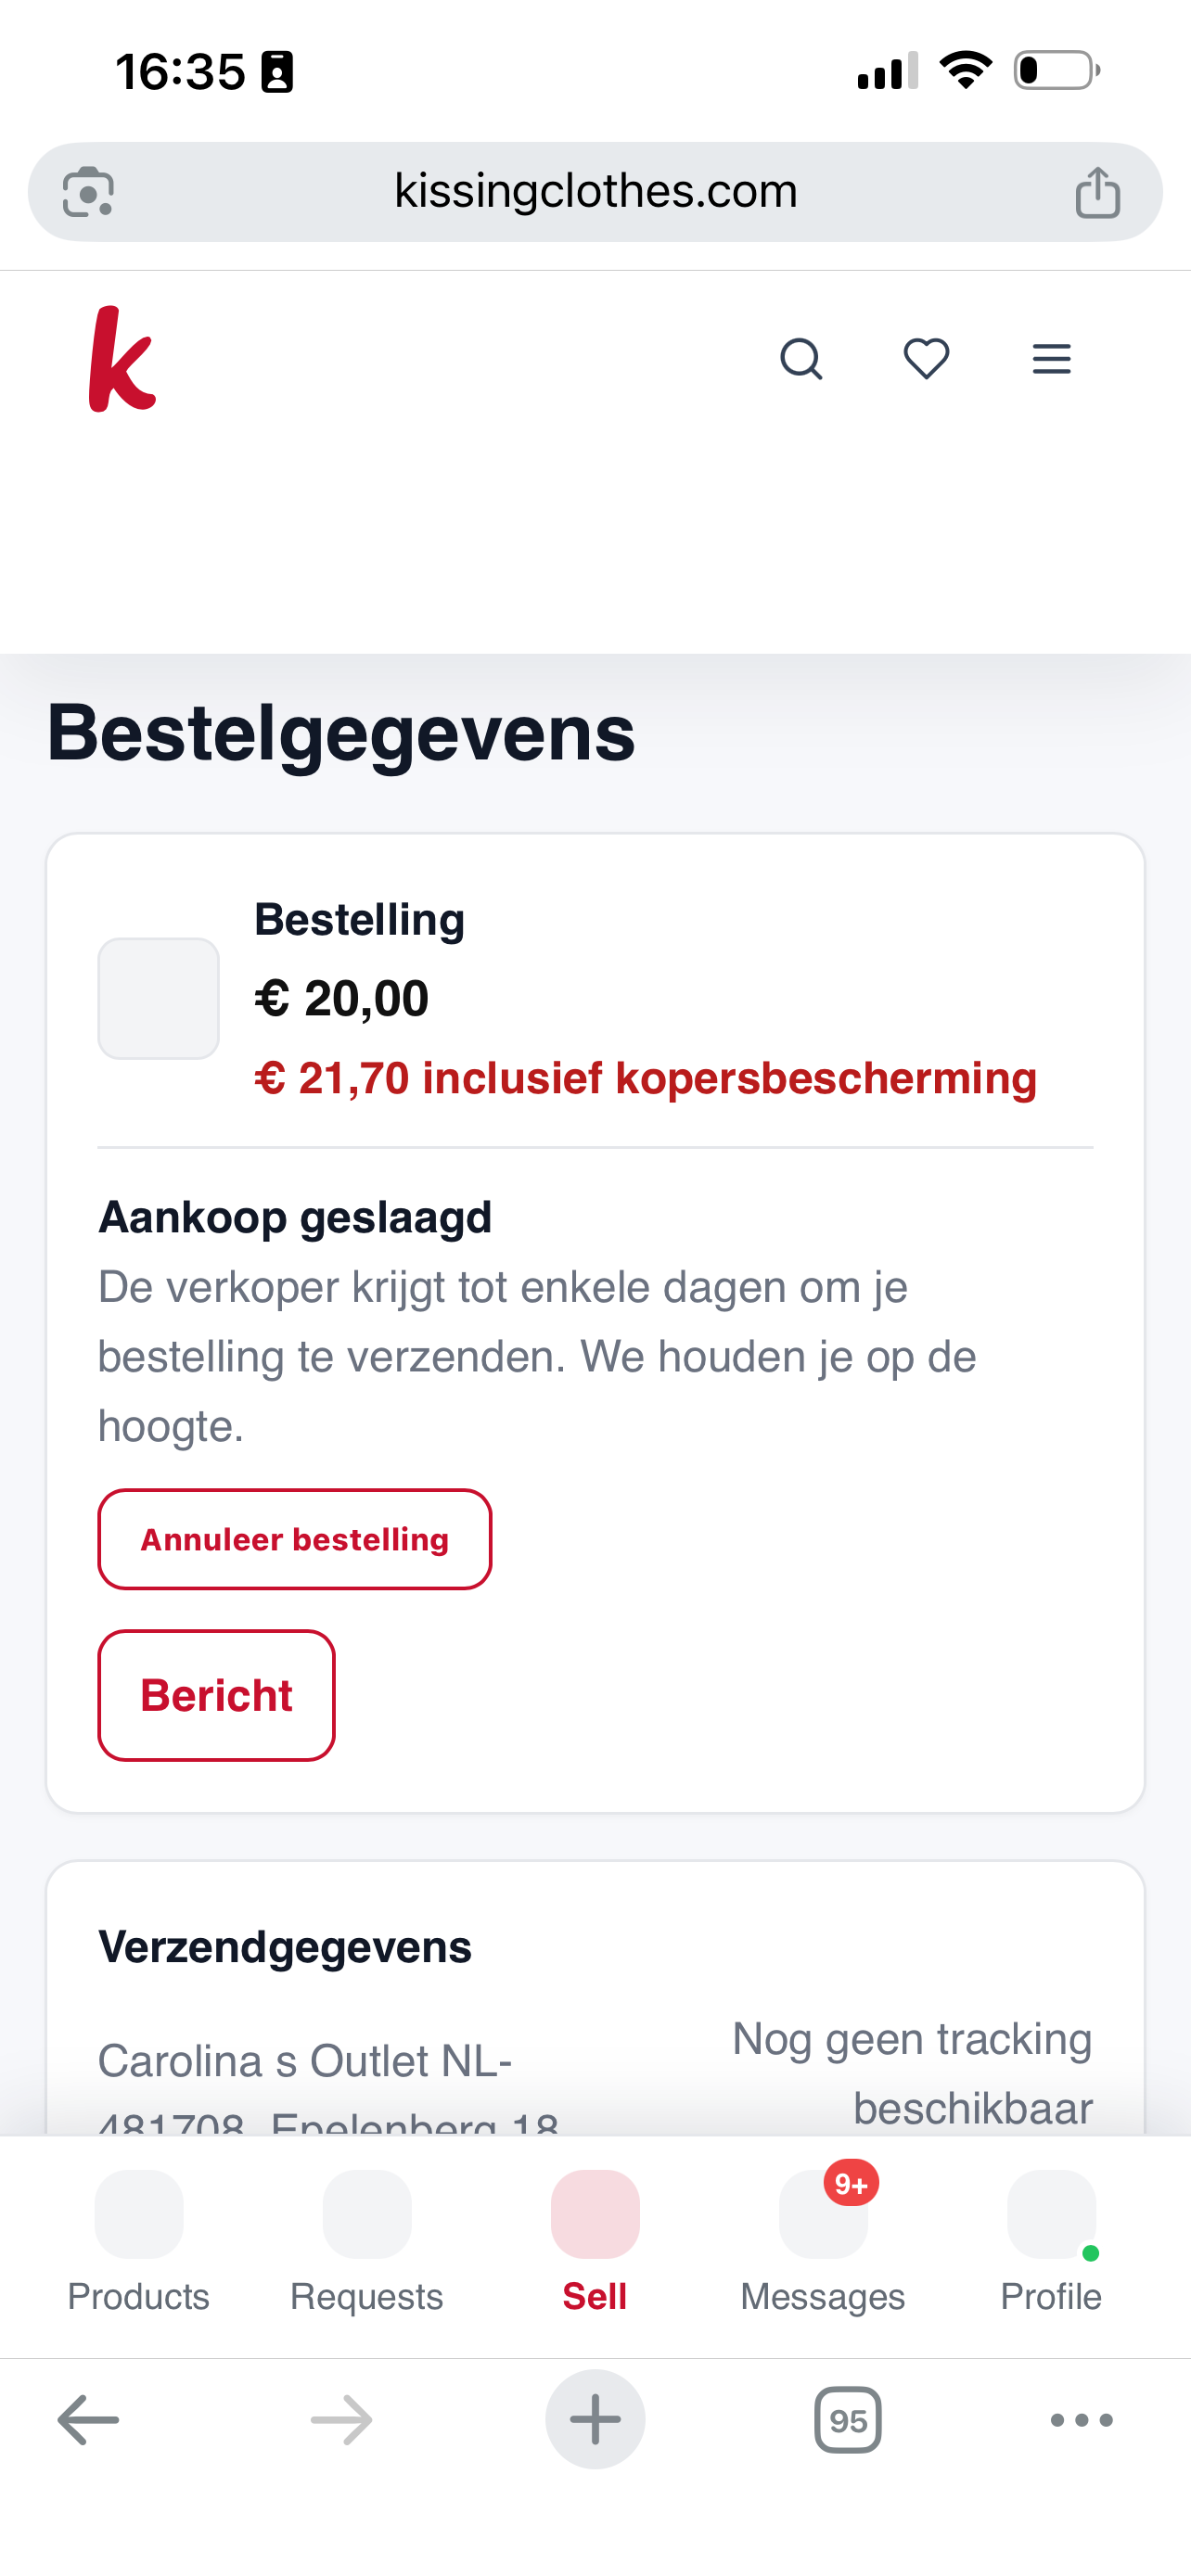Tap the address bar showing kissingclothes.com

coord(595,191)
